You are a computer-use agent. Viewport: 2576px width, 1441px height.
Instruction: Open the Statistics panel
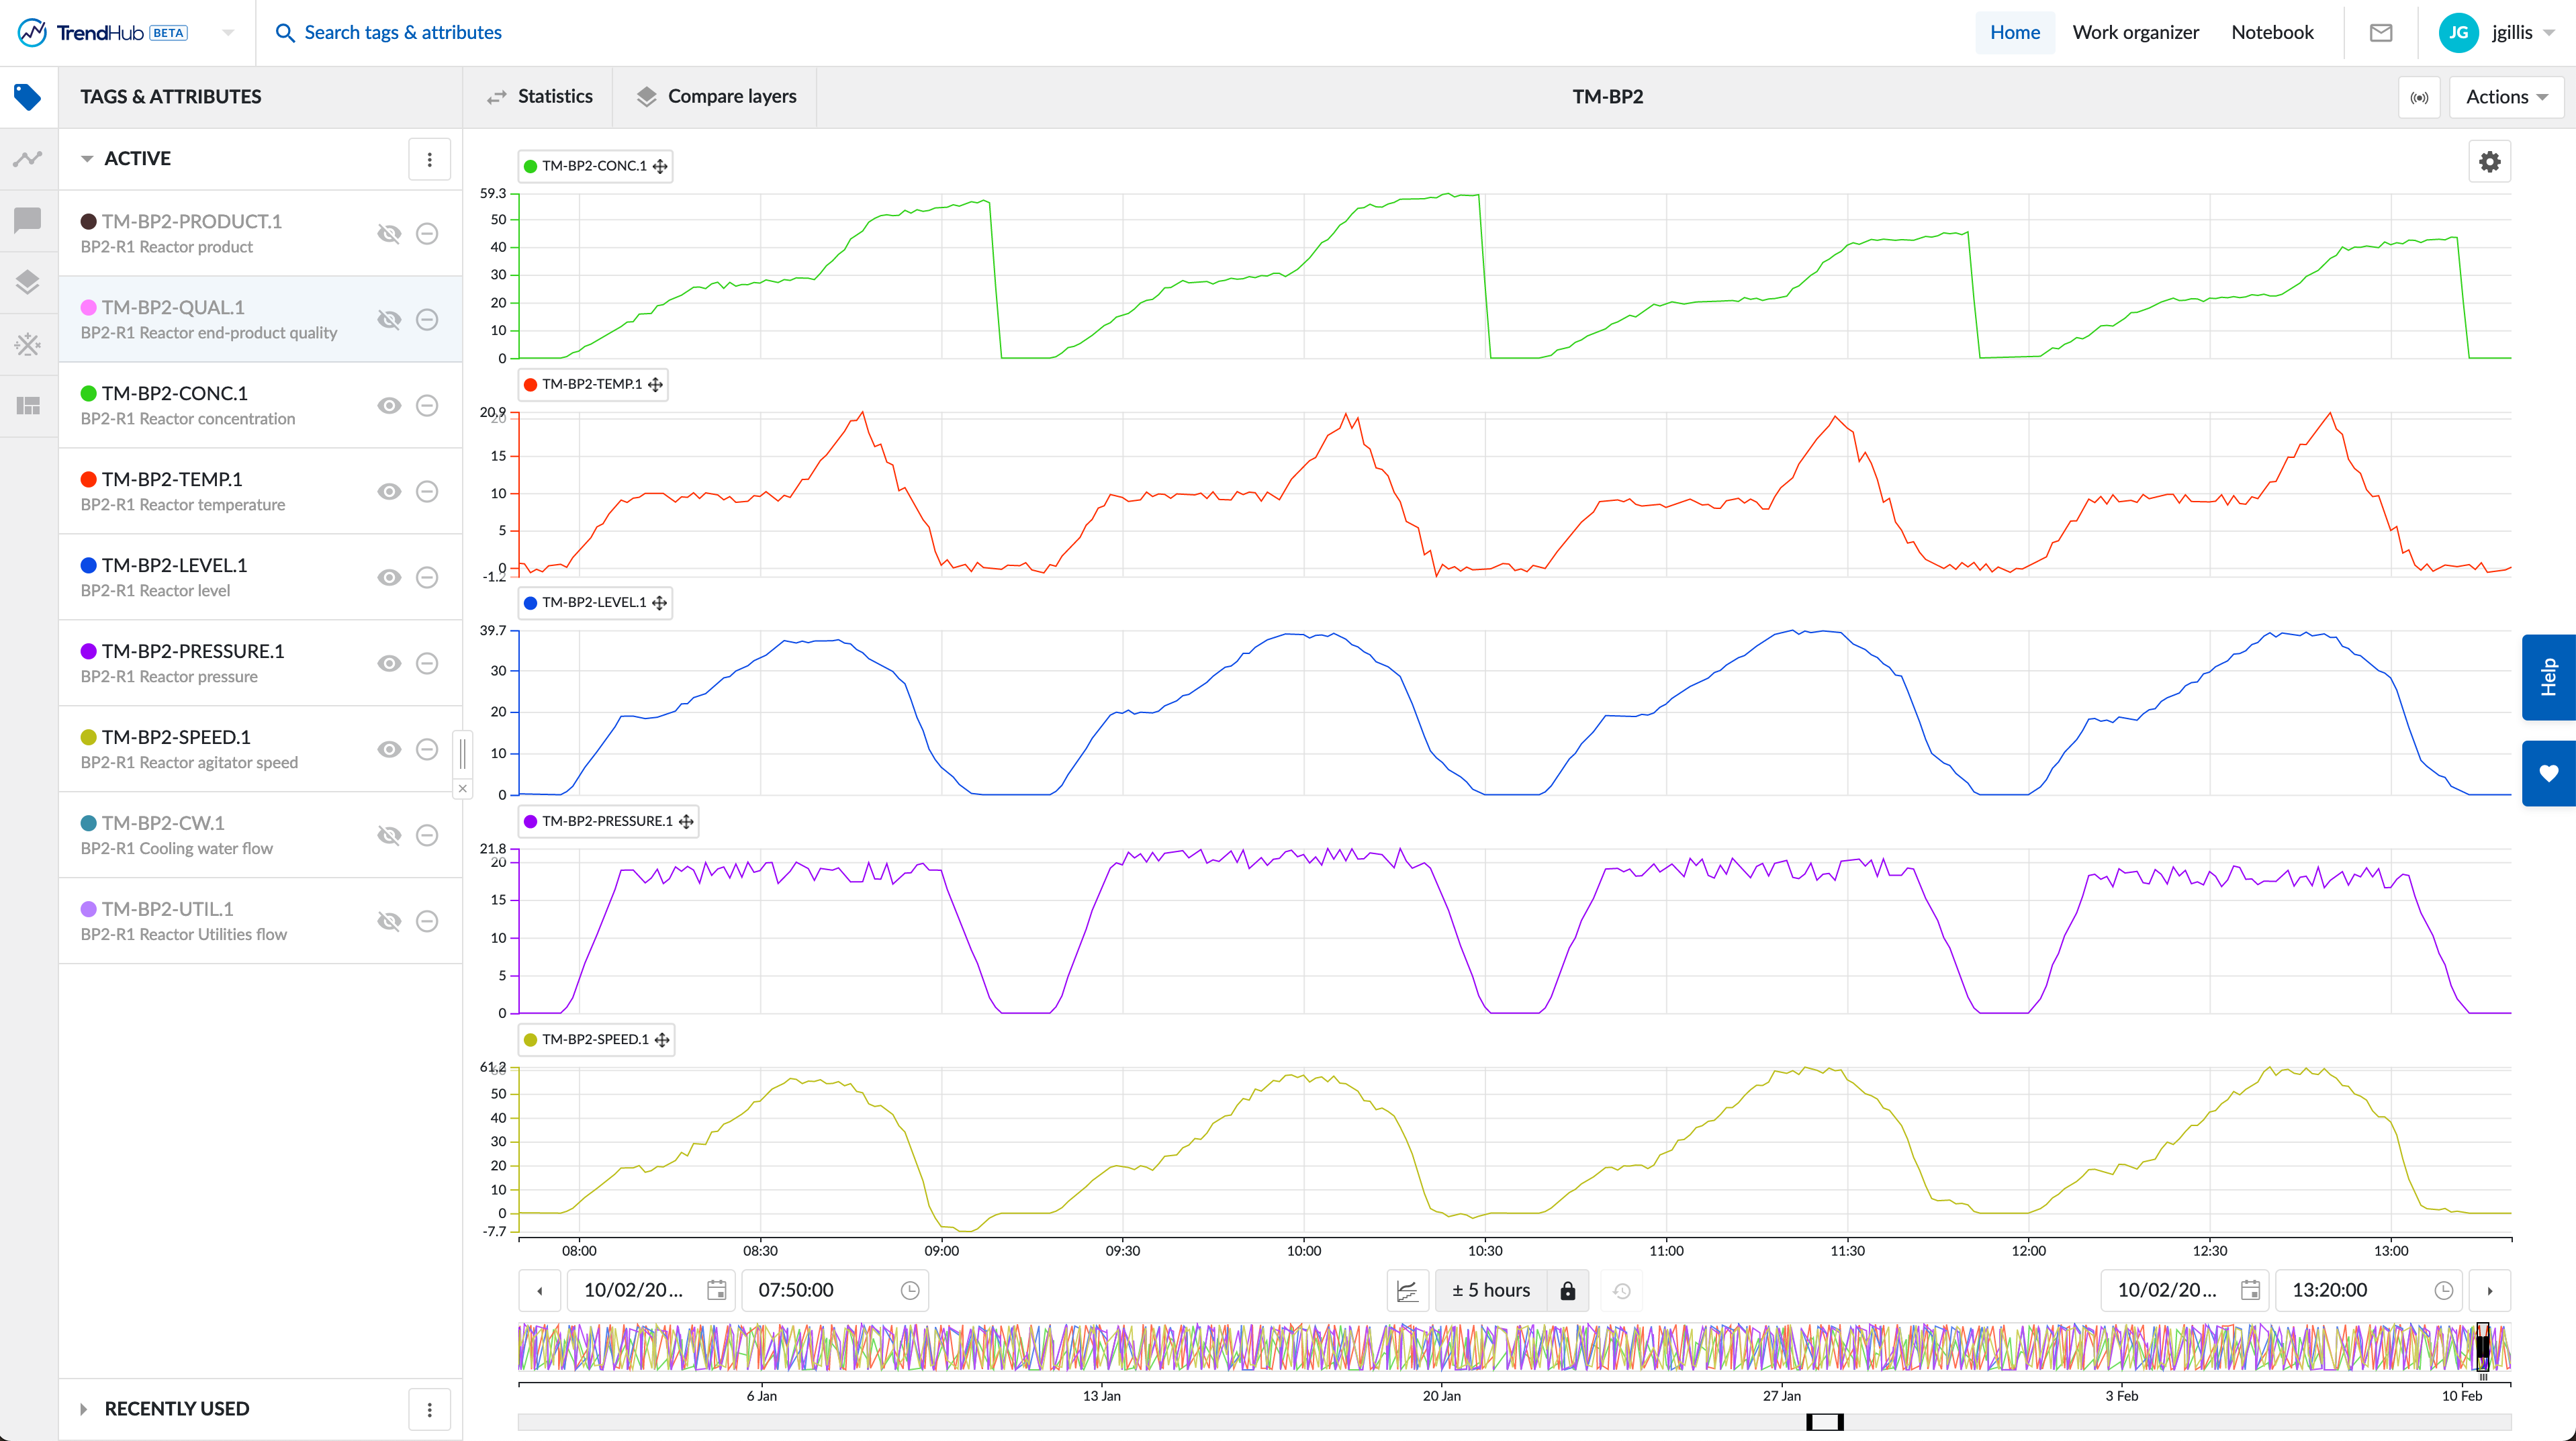pos(540,97)
